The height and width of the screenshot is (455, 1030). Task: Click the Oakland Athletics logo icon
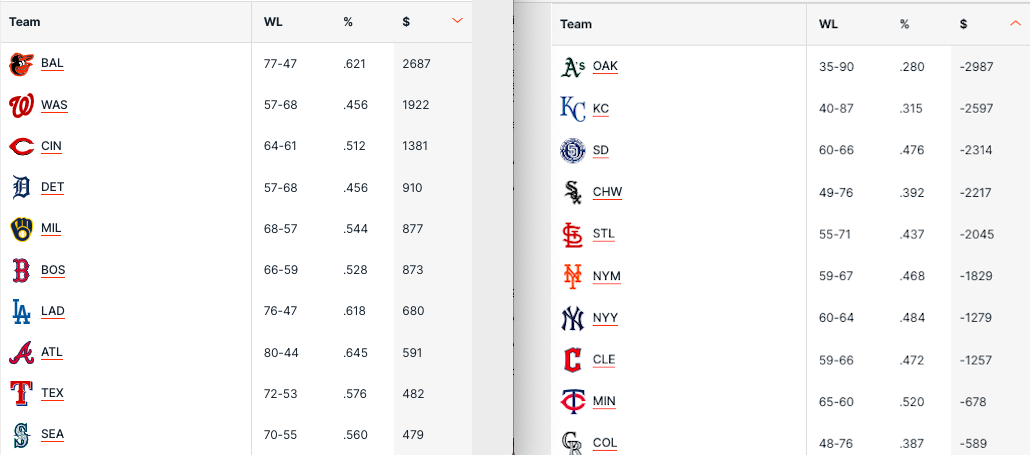(x=572, y=67)
